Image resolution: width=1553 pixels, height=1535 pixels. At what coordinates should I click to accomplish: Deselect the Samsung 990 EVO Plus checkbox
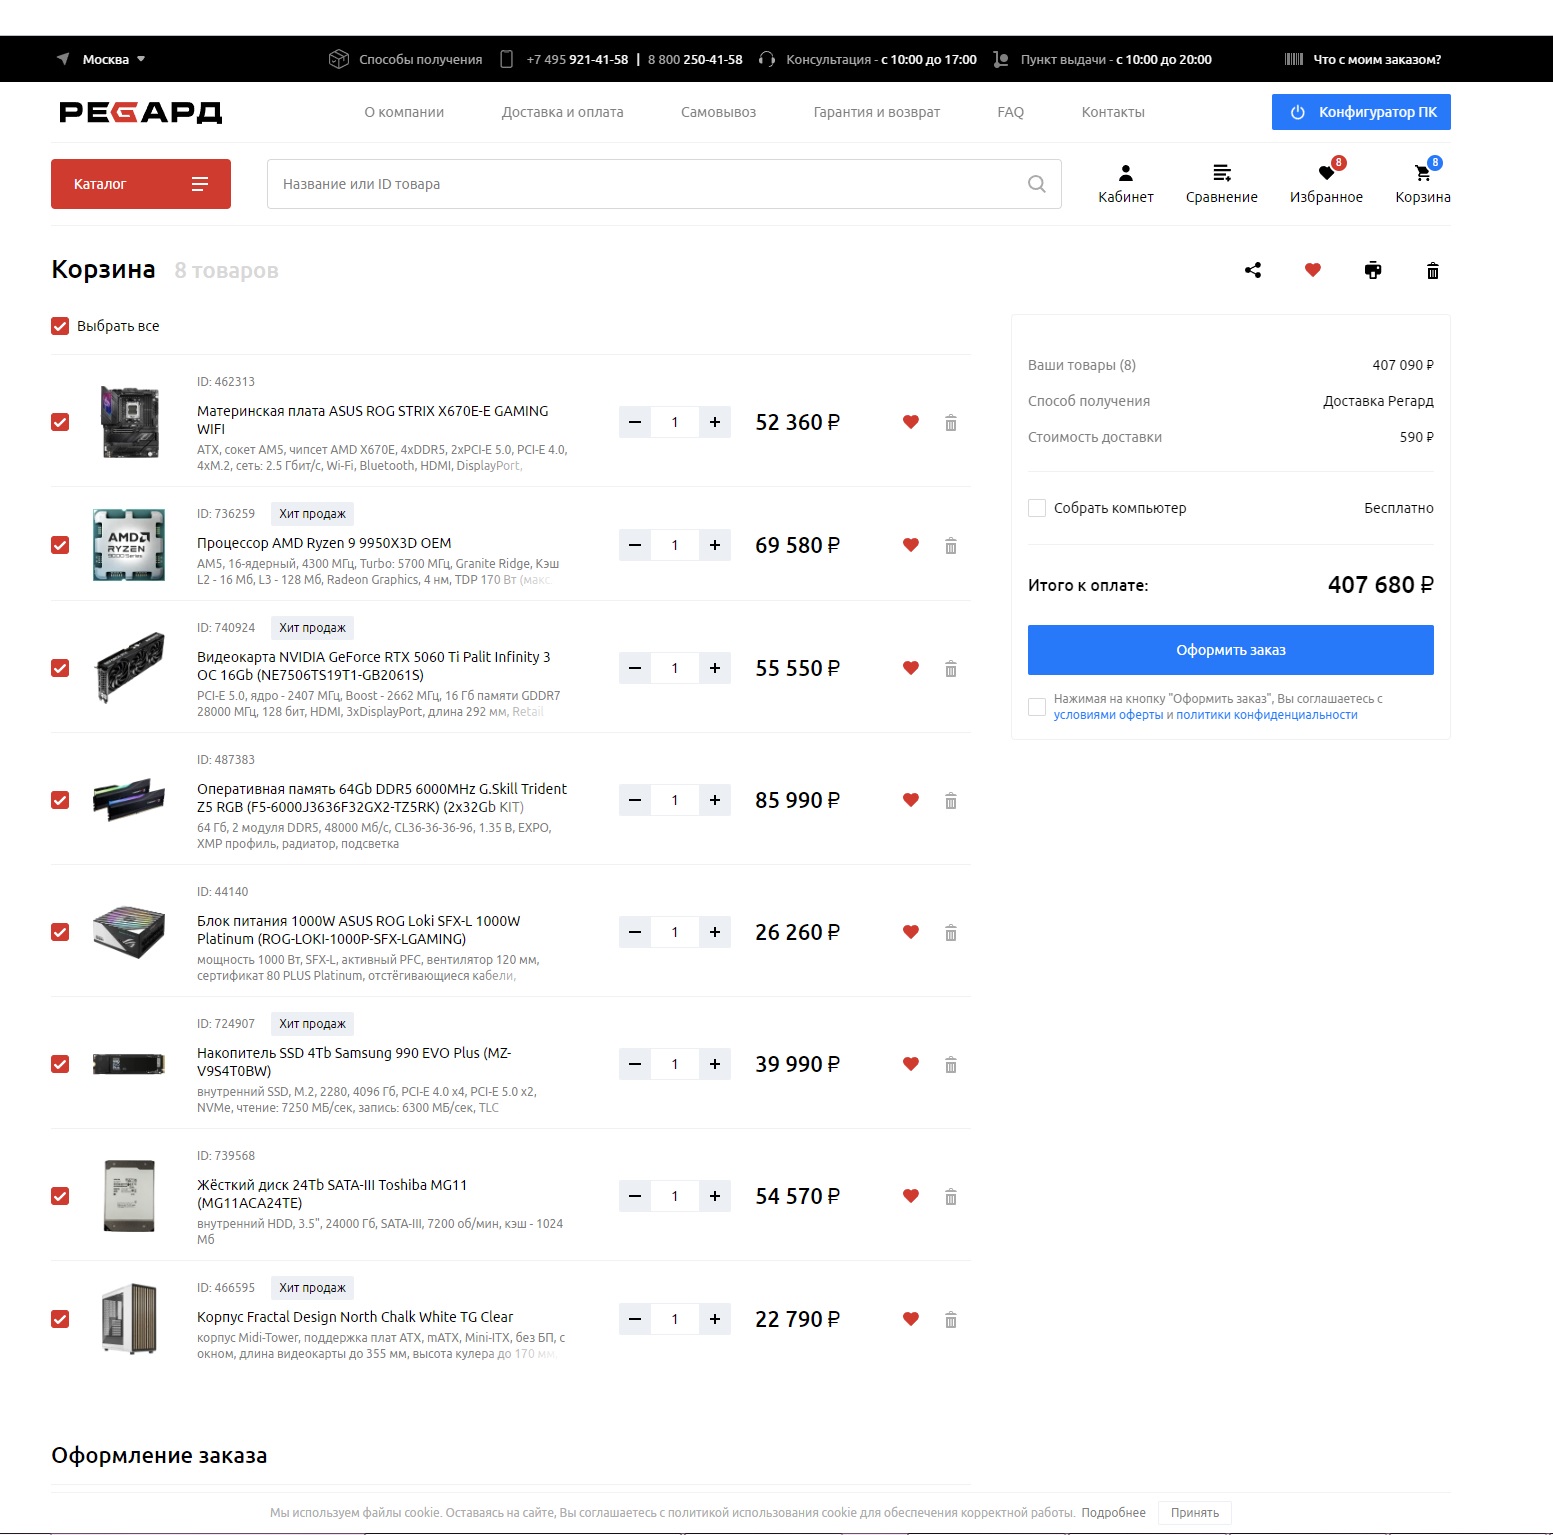click(x=60, y=1064)
